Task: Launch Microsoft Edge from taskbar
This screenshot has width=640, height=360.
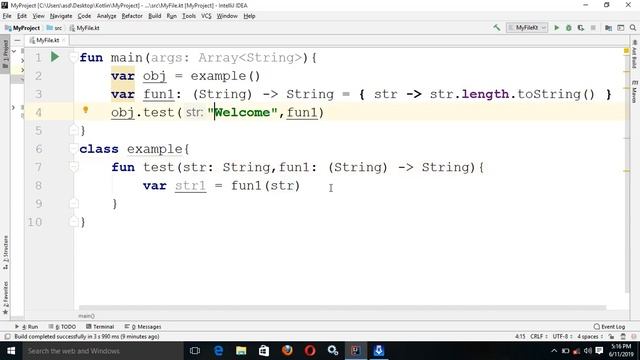Action: tap(218, 351)
